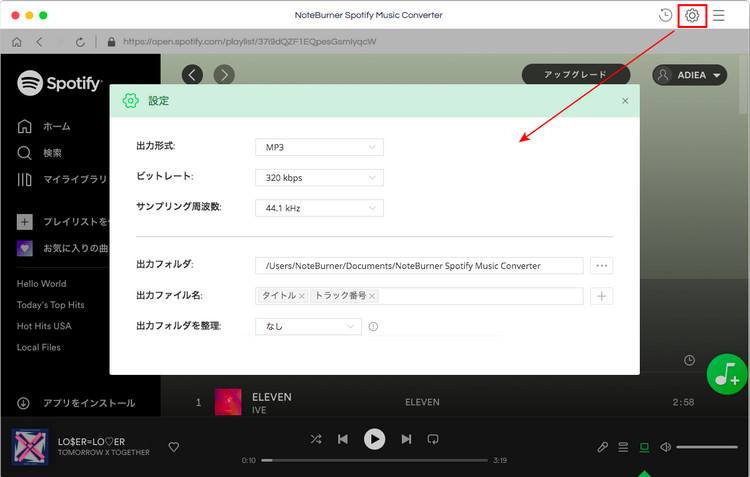This screenshot has height=477, width=750.
Task: Open the hamburger menu in title bar
Action: click(x=718, y=15)
